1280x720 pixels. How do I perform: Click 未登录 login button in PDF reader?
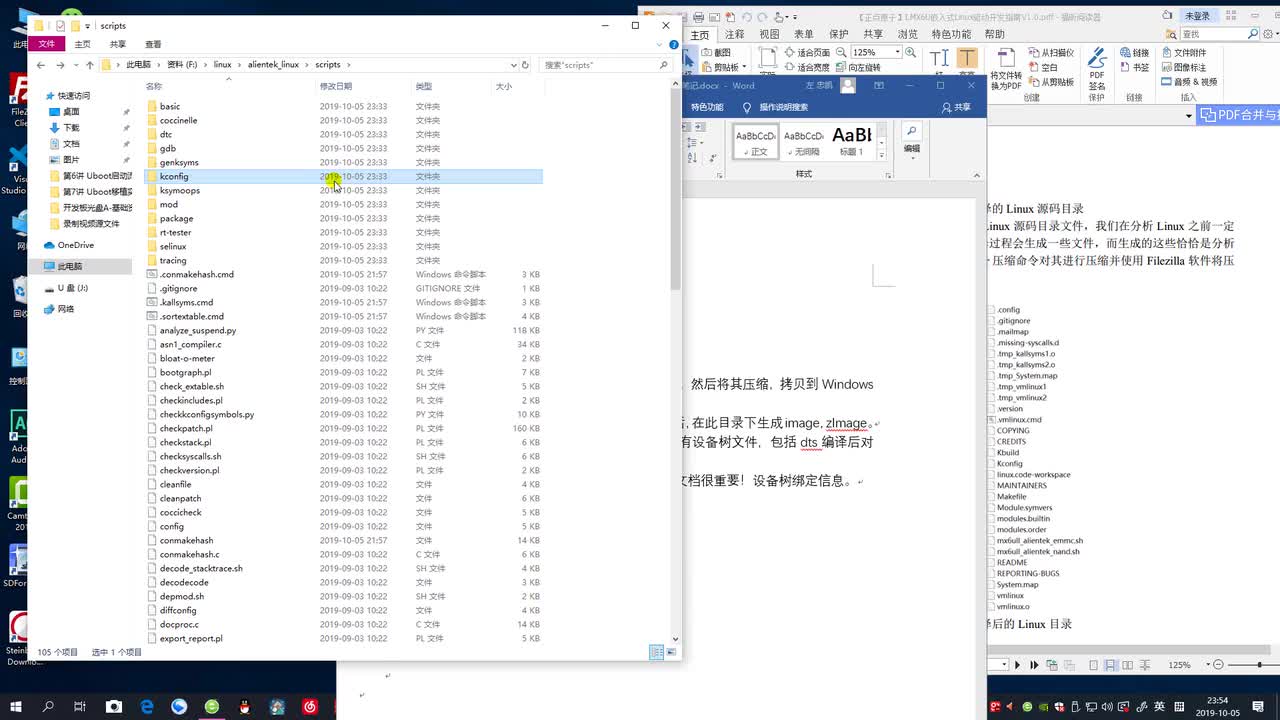click(1196, 16)
